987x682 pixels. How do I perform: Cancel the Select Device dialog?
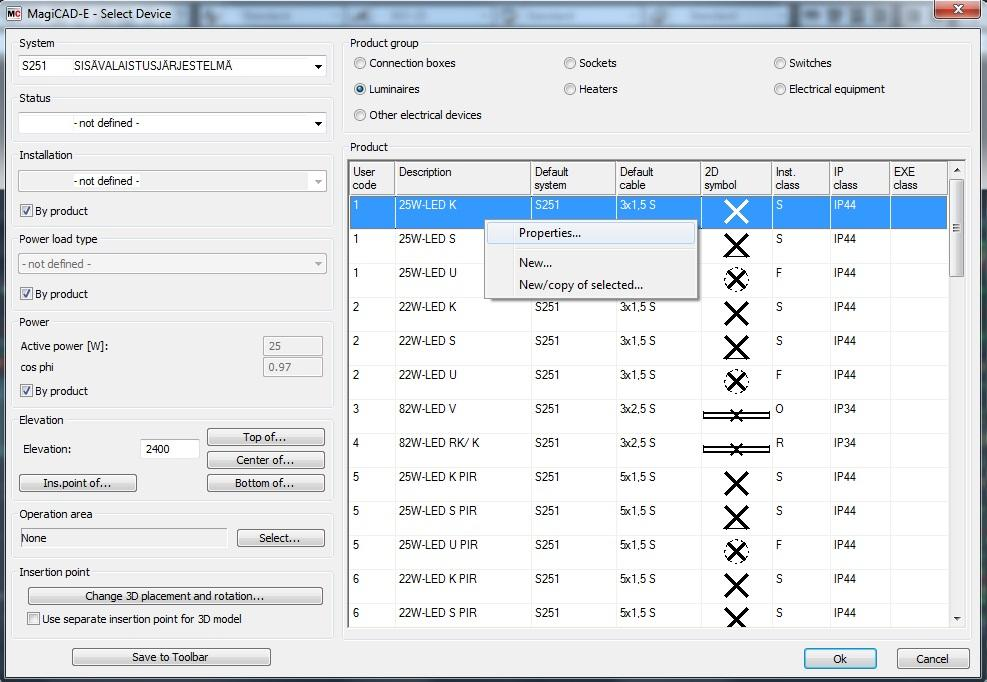pyautogui.click(x=933, y=659)
